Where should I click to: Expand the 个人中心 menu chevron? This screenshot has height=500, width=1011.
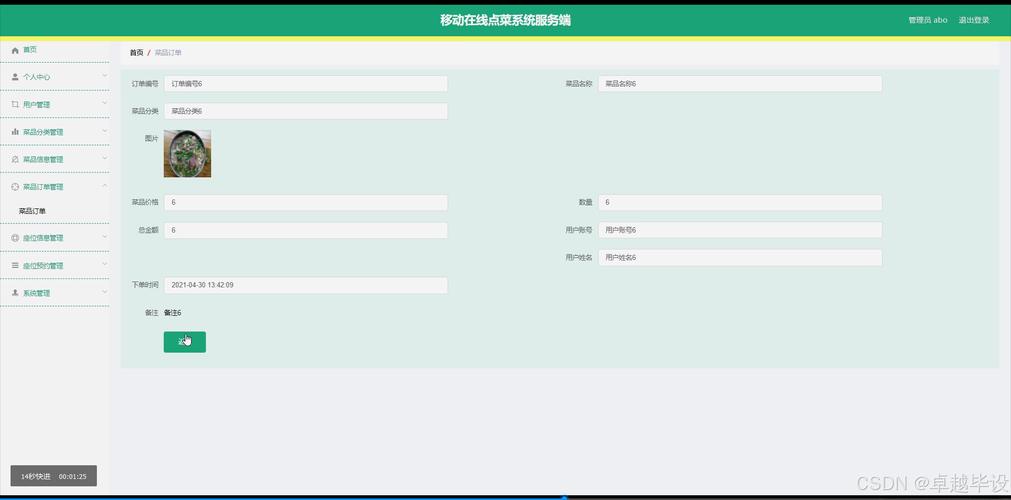104,76
